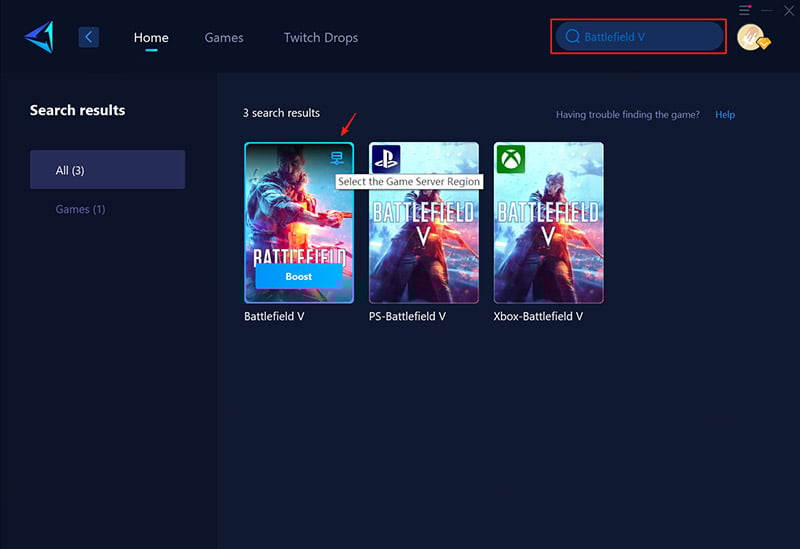Click the magnifier search icon
The image size is (800, 549).
click(x=572, y=36)
